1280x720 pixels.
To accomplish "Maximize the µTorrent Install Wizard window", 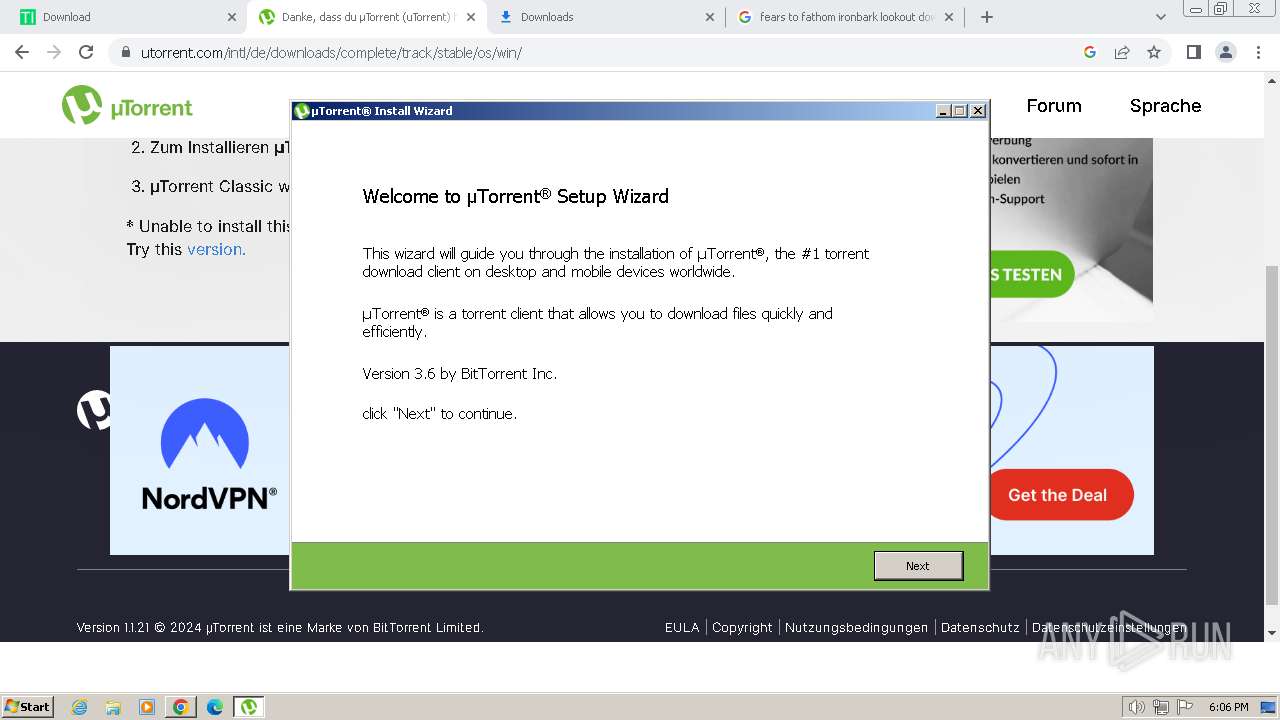I will click(960, 111).
